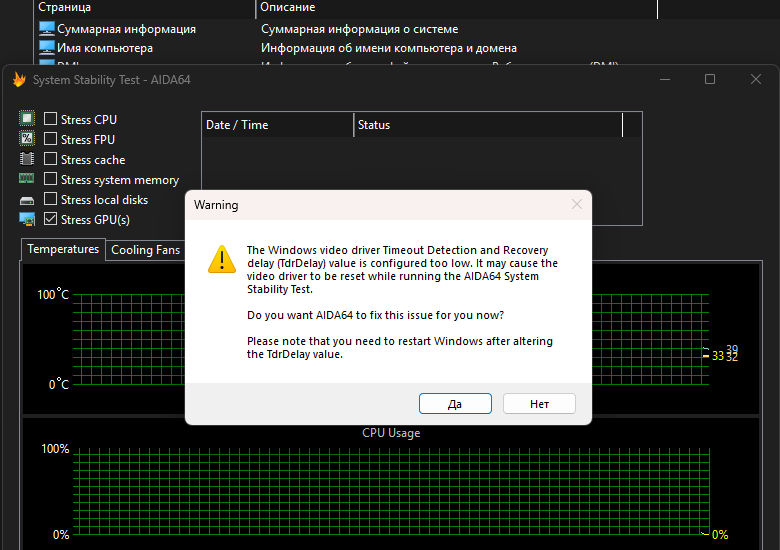Tick the Stress system memory checkbox
The image size is (780, 550).
pyautogui.click(x=50, y=178)
